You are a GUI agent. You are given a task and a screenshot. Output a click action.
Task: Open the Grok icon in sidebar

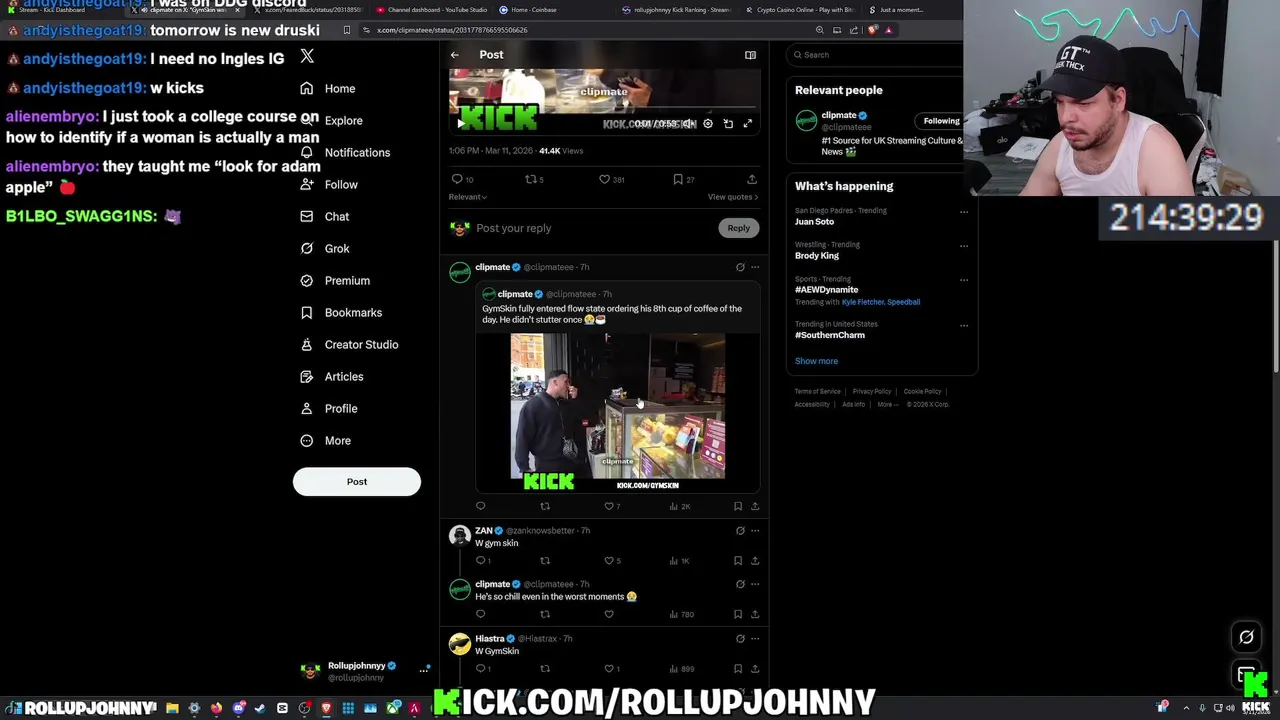coord(307,248)
